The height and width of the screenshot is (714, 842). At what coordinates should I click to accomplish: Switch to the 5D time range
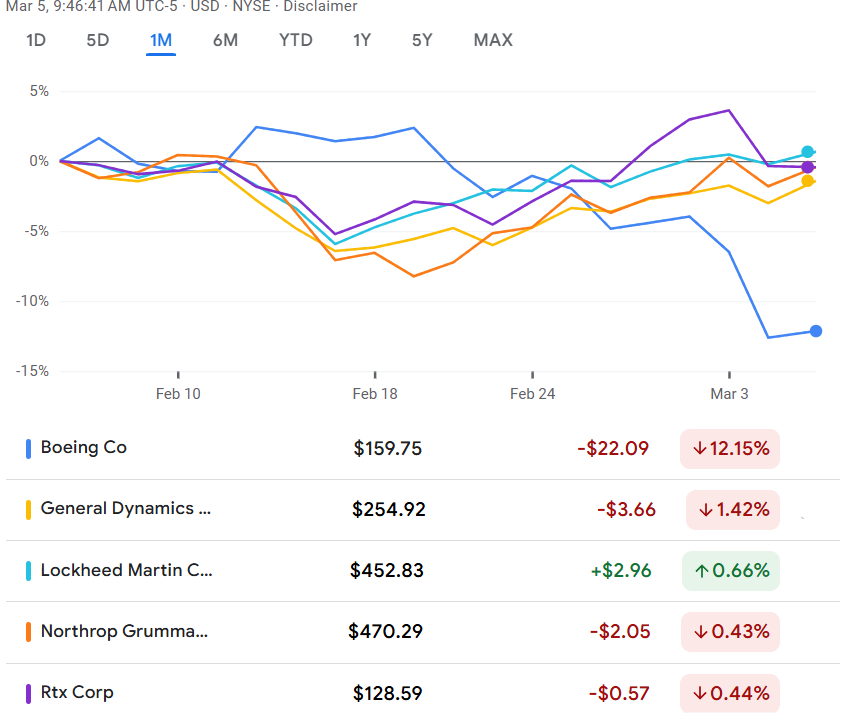(x=98, y=41)
